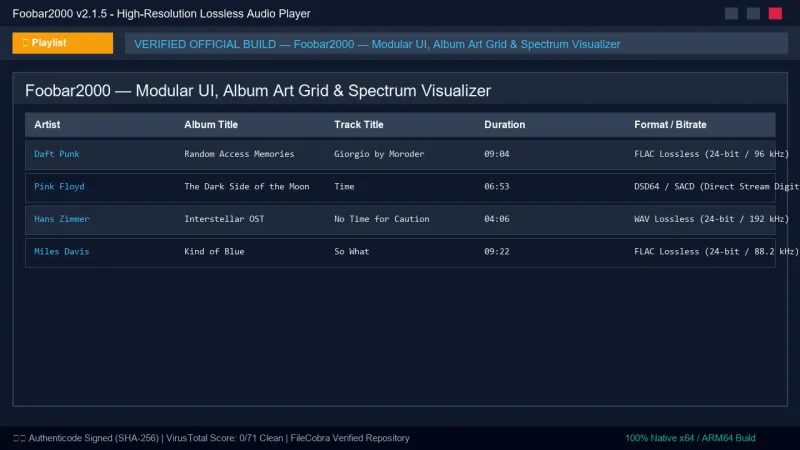
Task: Select the No Time for Caution track
Action: click(x=382, y=219)
